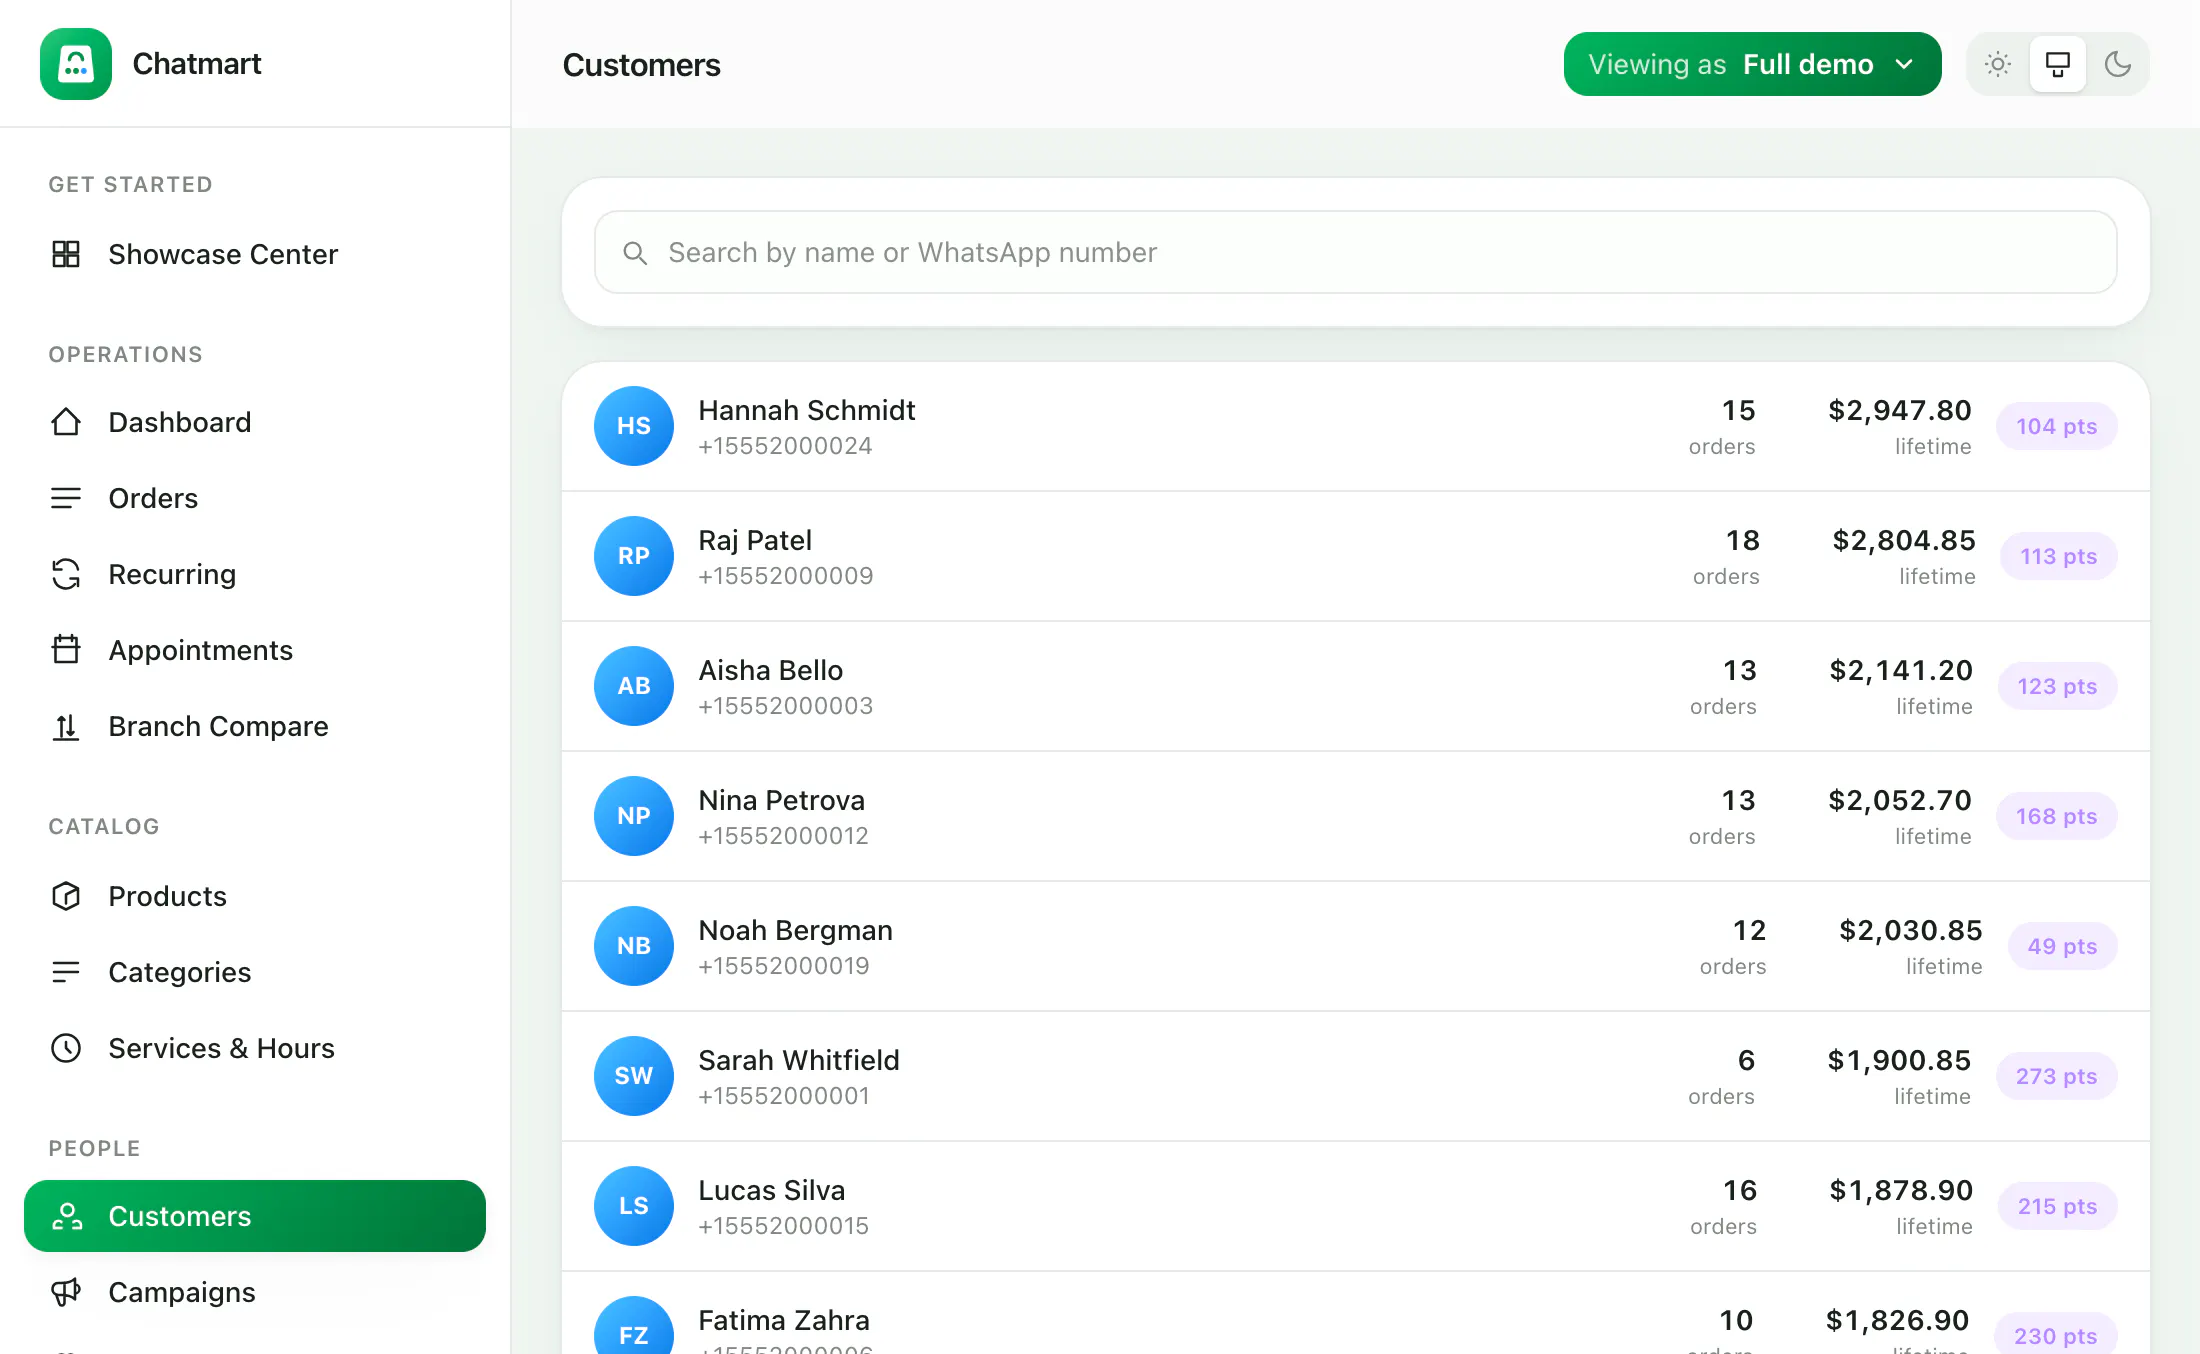Open Showcase Center in sidebar
This screenshot has width=2200, height=1354.
[255, 254]
